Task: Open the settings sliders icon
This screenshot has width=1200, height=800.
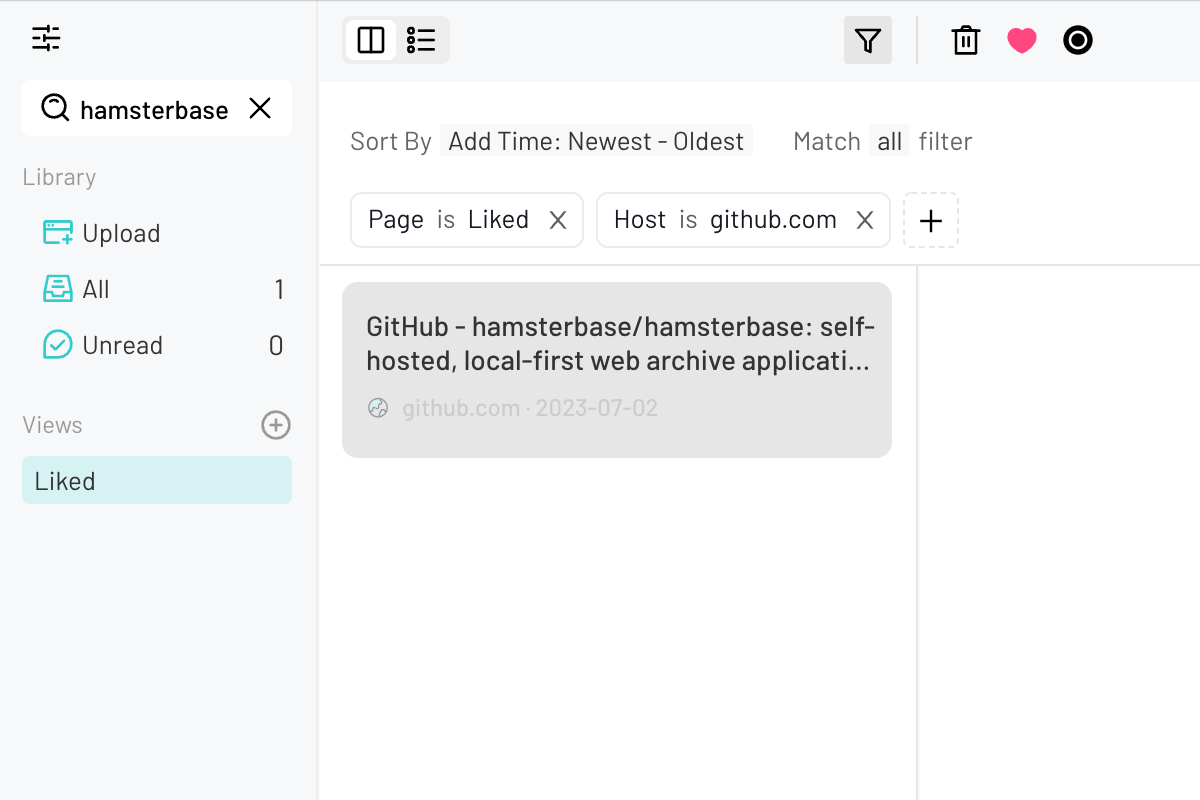Action: pos(46,39)
